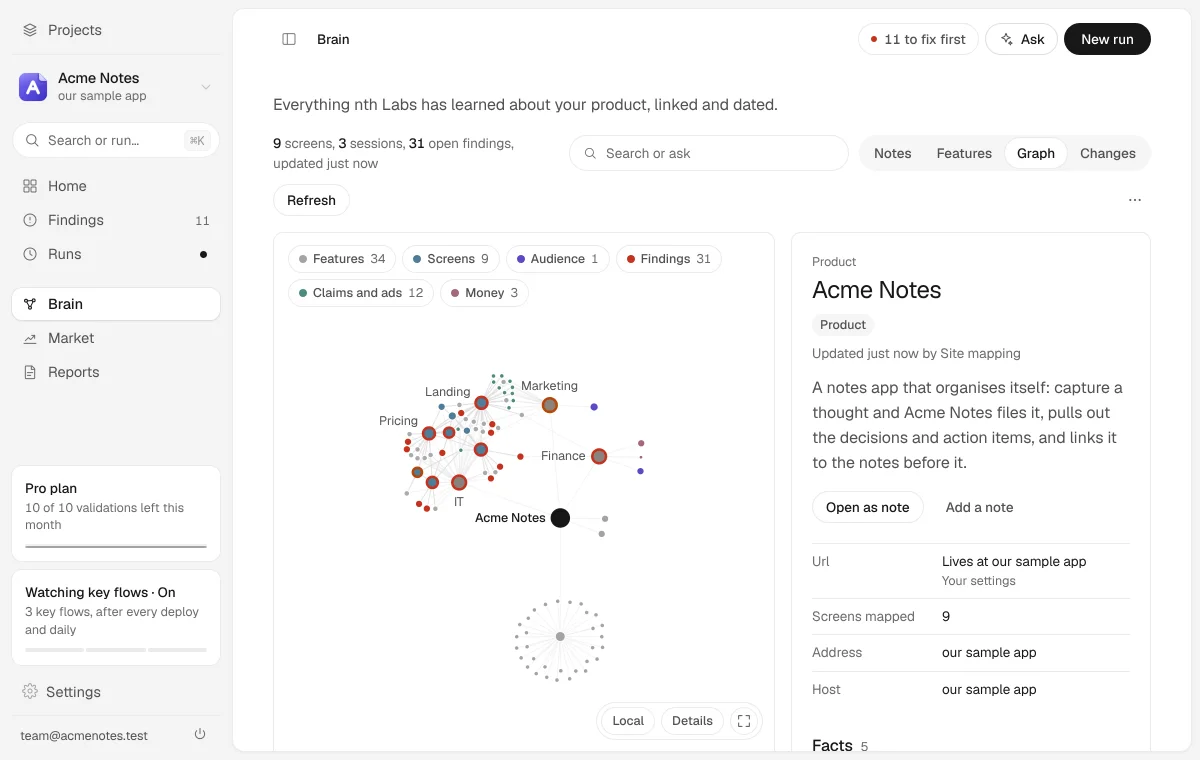Click the Pro plan validations progress bar
1200x760 pixels.
pyautogui.click(x=116, y=547)
